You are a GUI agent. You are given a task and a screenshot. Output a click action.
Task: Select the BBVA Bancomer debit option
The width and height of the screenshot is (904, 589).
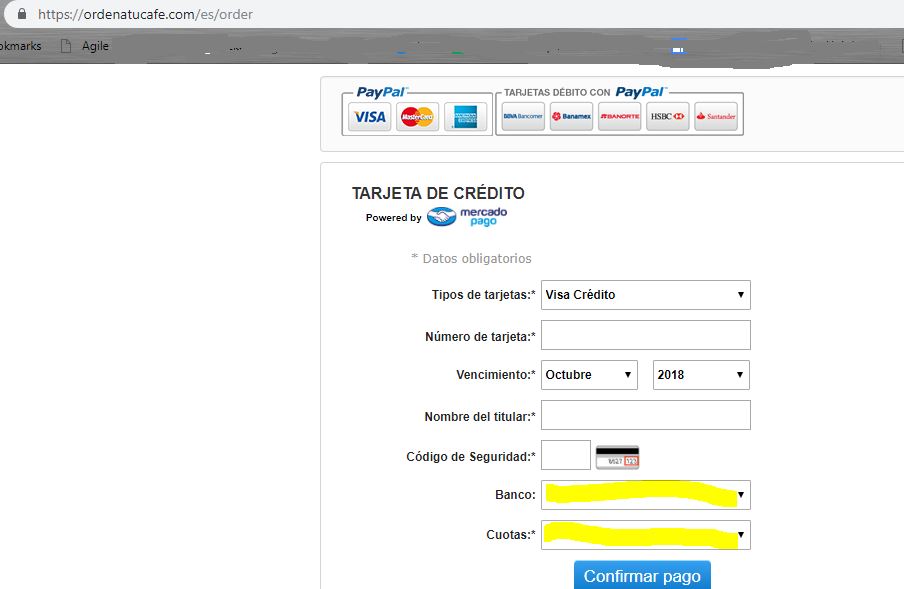click(x=523, y=116)
